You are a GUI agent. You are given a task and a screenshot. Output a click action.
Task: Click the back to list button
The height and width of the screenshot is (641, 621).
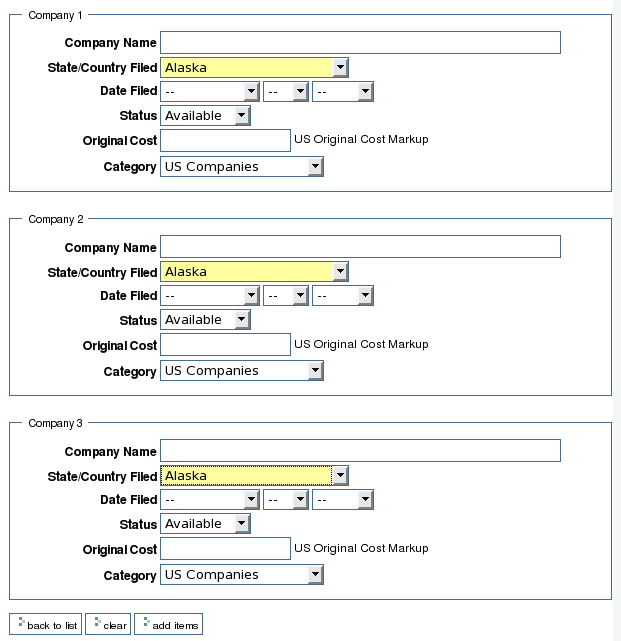pos(45,625)
